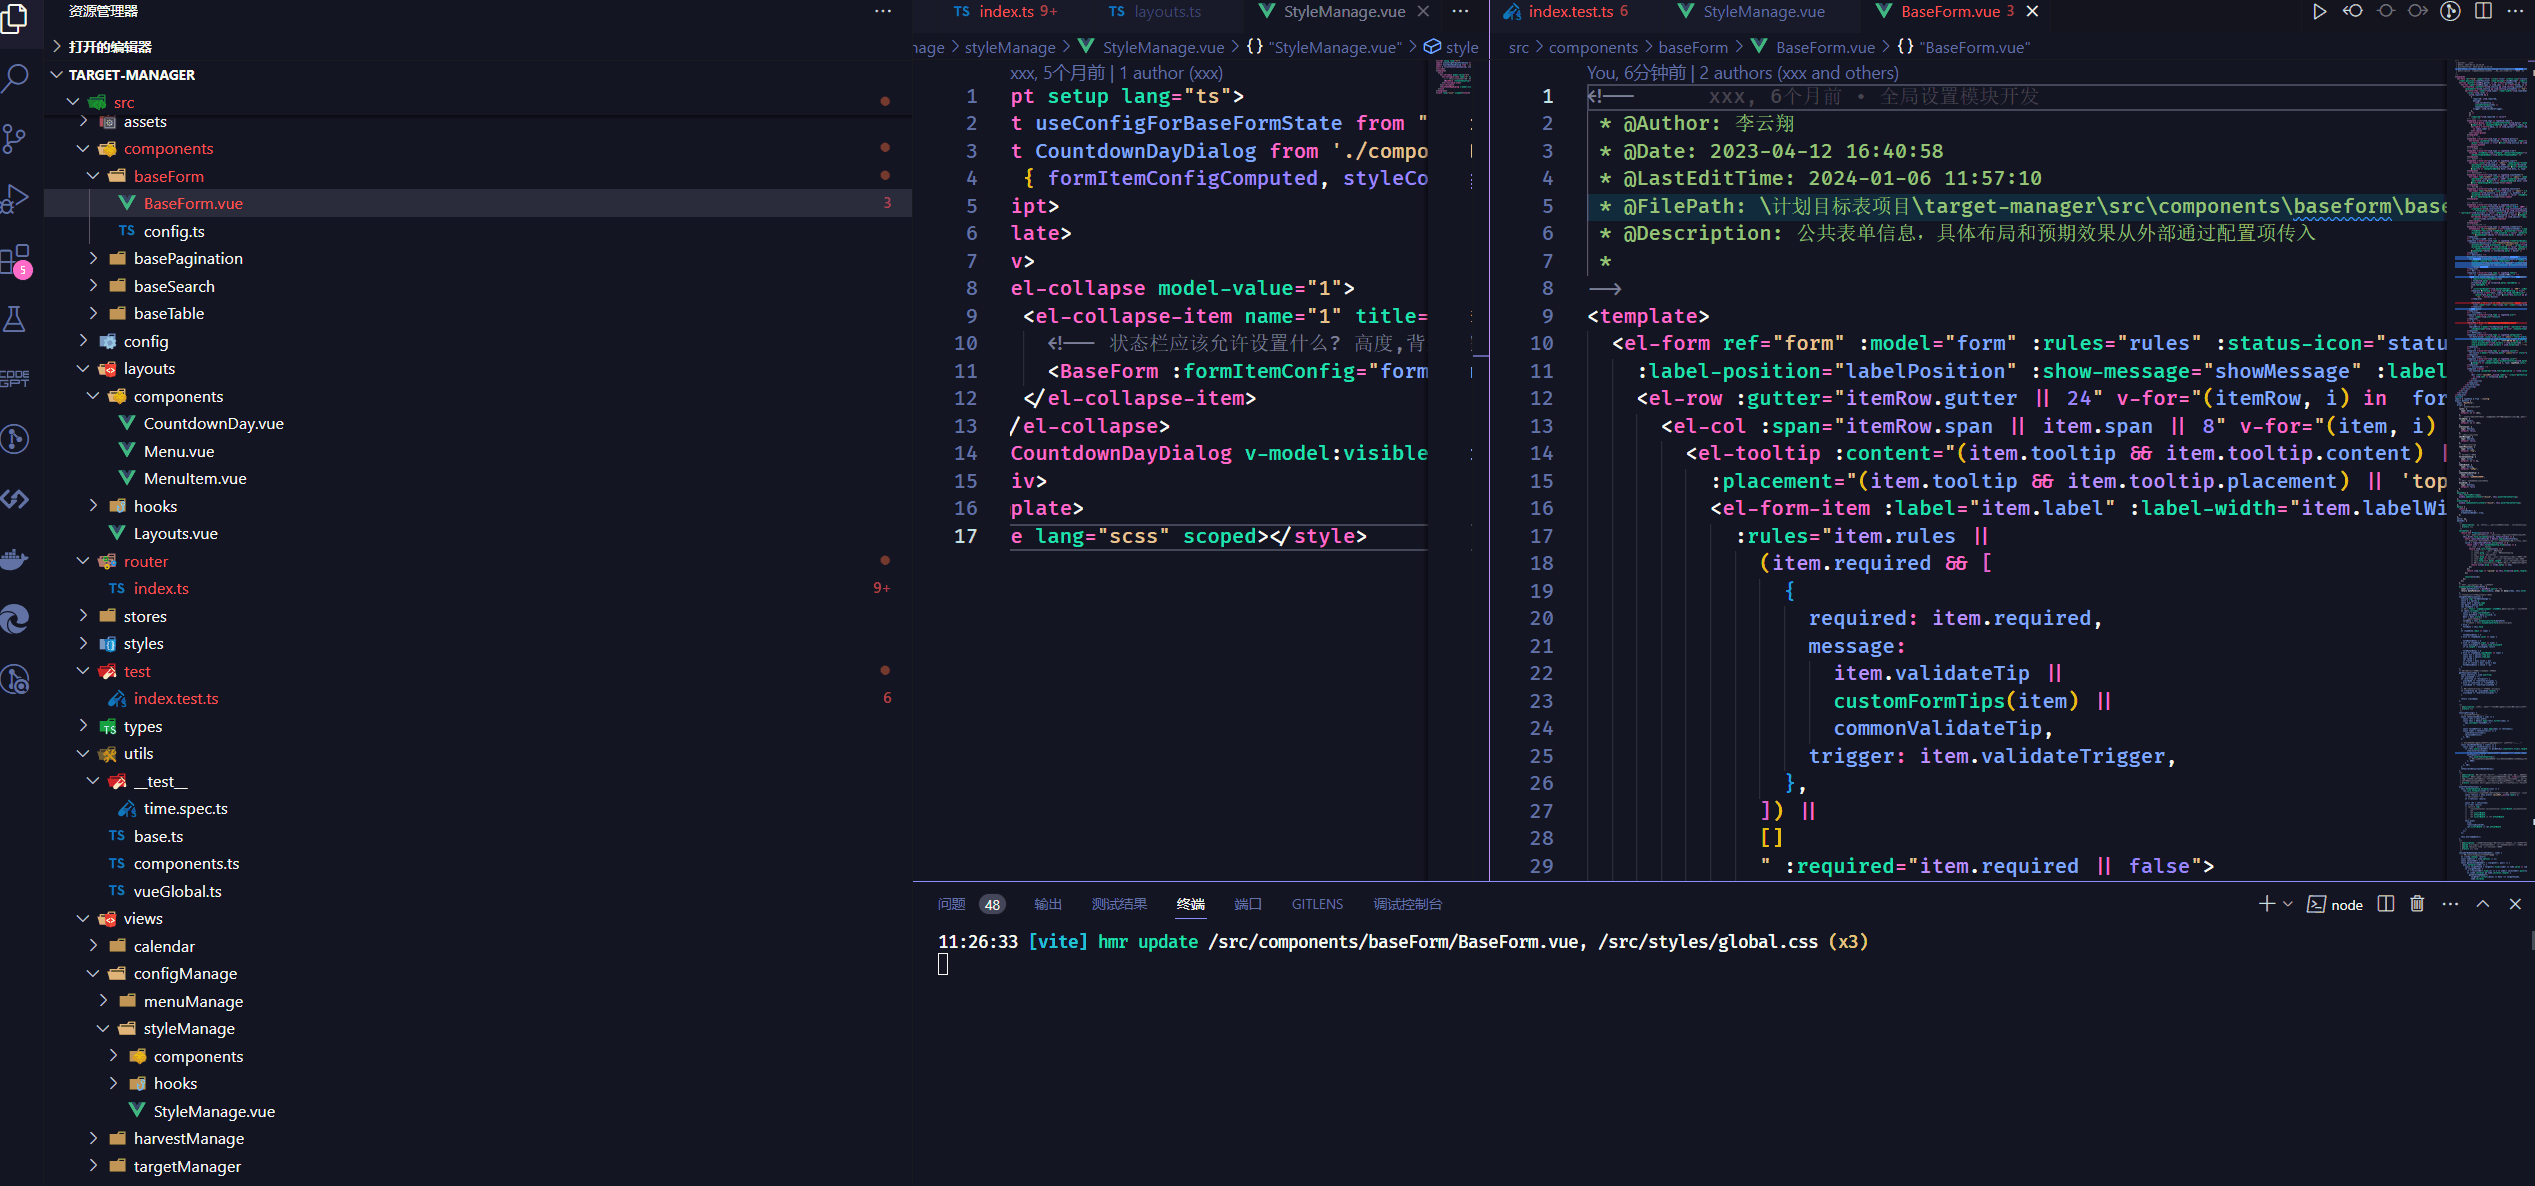Open the Source Control view
2535x1186 pixels.
pyautogui.click(x=15, y=138)
